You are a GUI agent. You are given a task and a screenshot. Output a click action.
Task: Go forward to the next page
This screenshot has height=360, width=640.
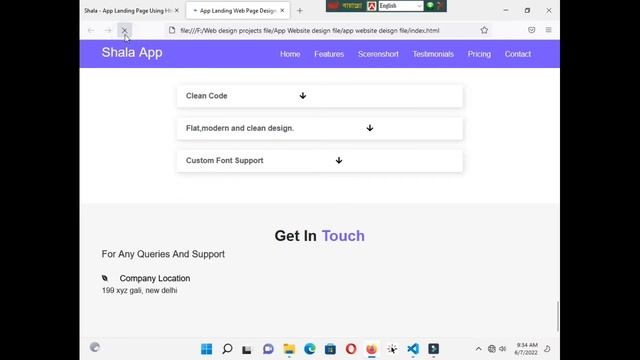(x=108, y=30)
